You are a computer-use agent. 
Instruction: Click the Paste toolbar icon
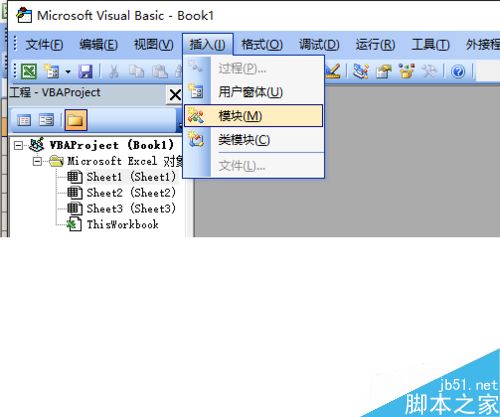[x=160, y=71]
